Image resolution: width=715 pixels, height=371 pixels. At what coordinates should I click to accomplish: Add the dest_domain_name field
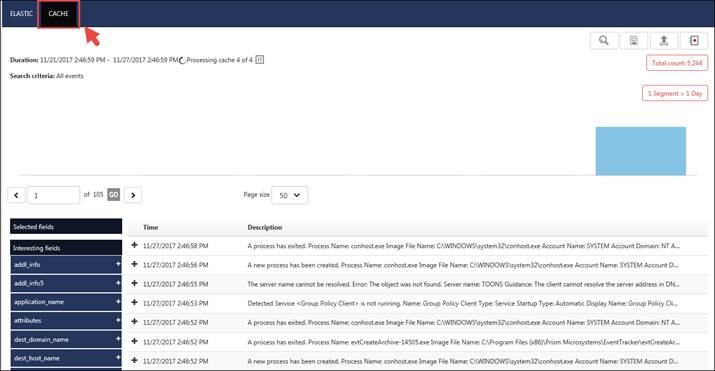tap(118, 339)
